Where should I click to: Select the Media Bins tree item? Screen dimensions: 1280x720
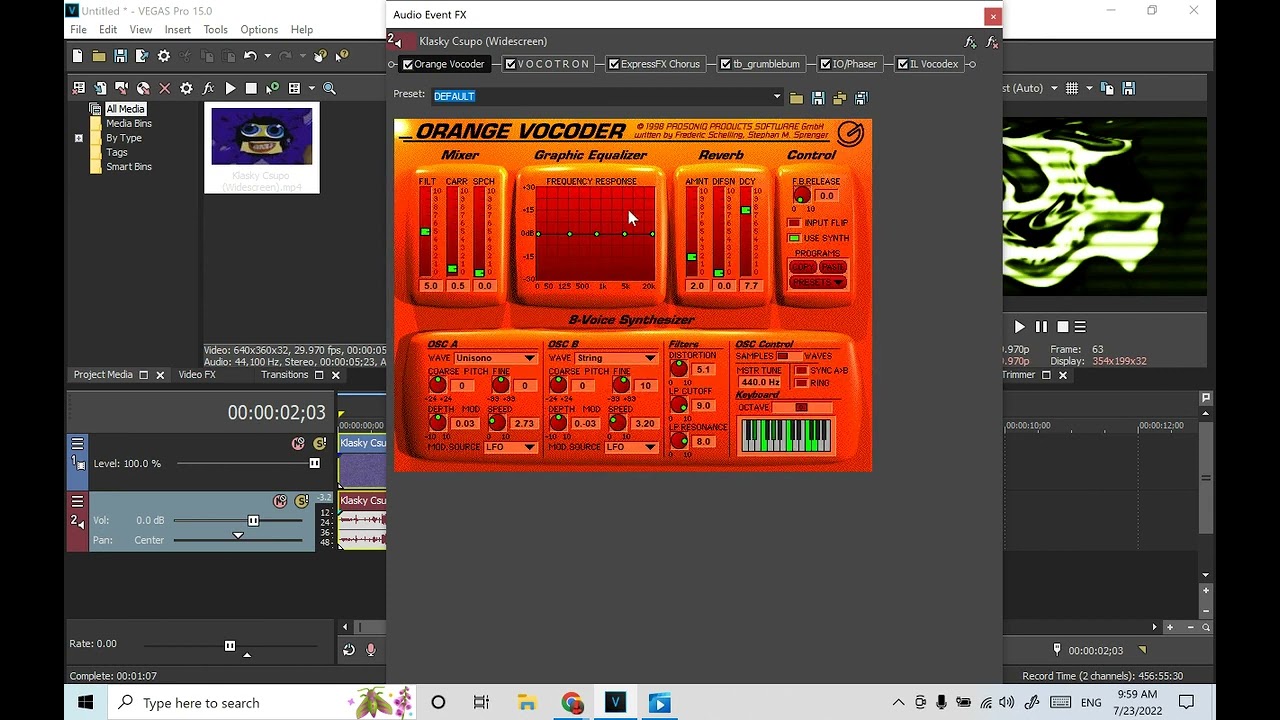129,123
